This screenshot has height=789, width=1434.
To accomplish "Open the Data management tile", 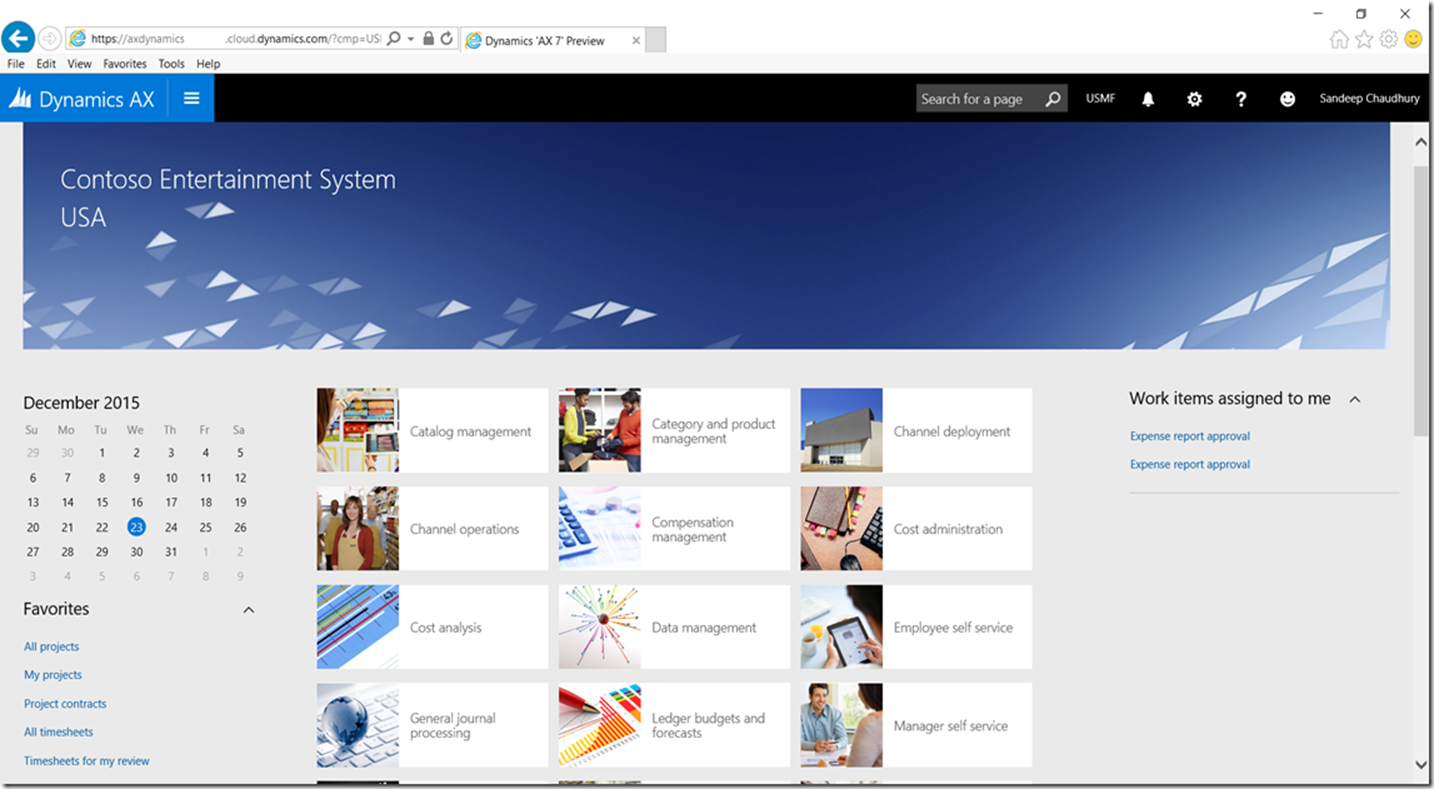I will point(674,627).
